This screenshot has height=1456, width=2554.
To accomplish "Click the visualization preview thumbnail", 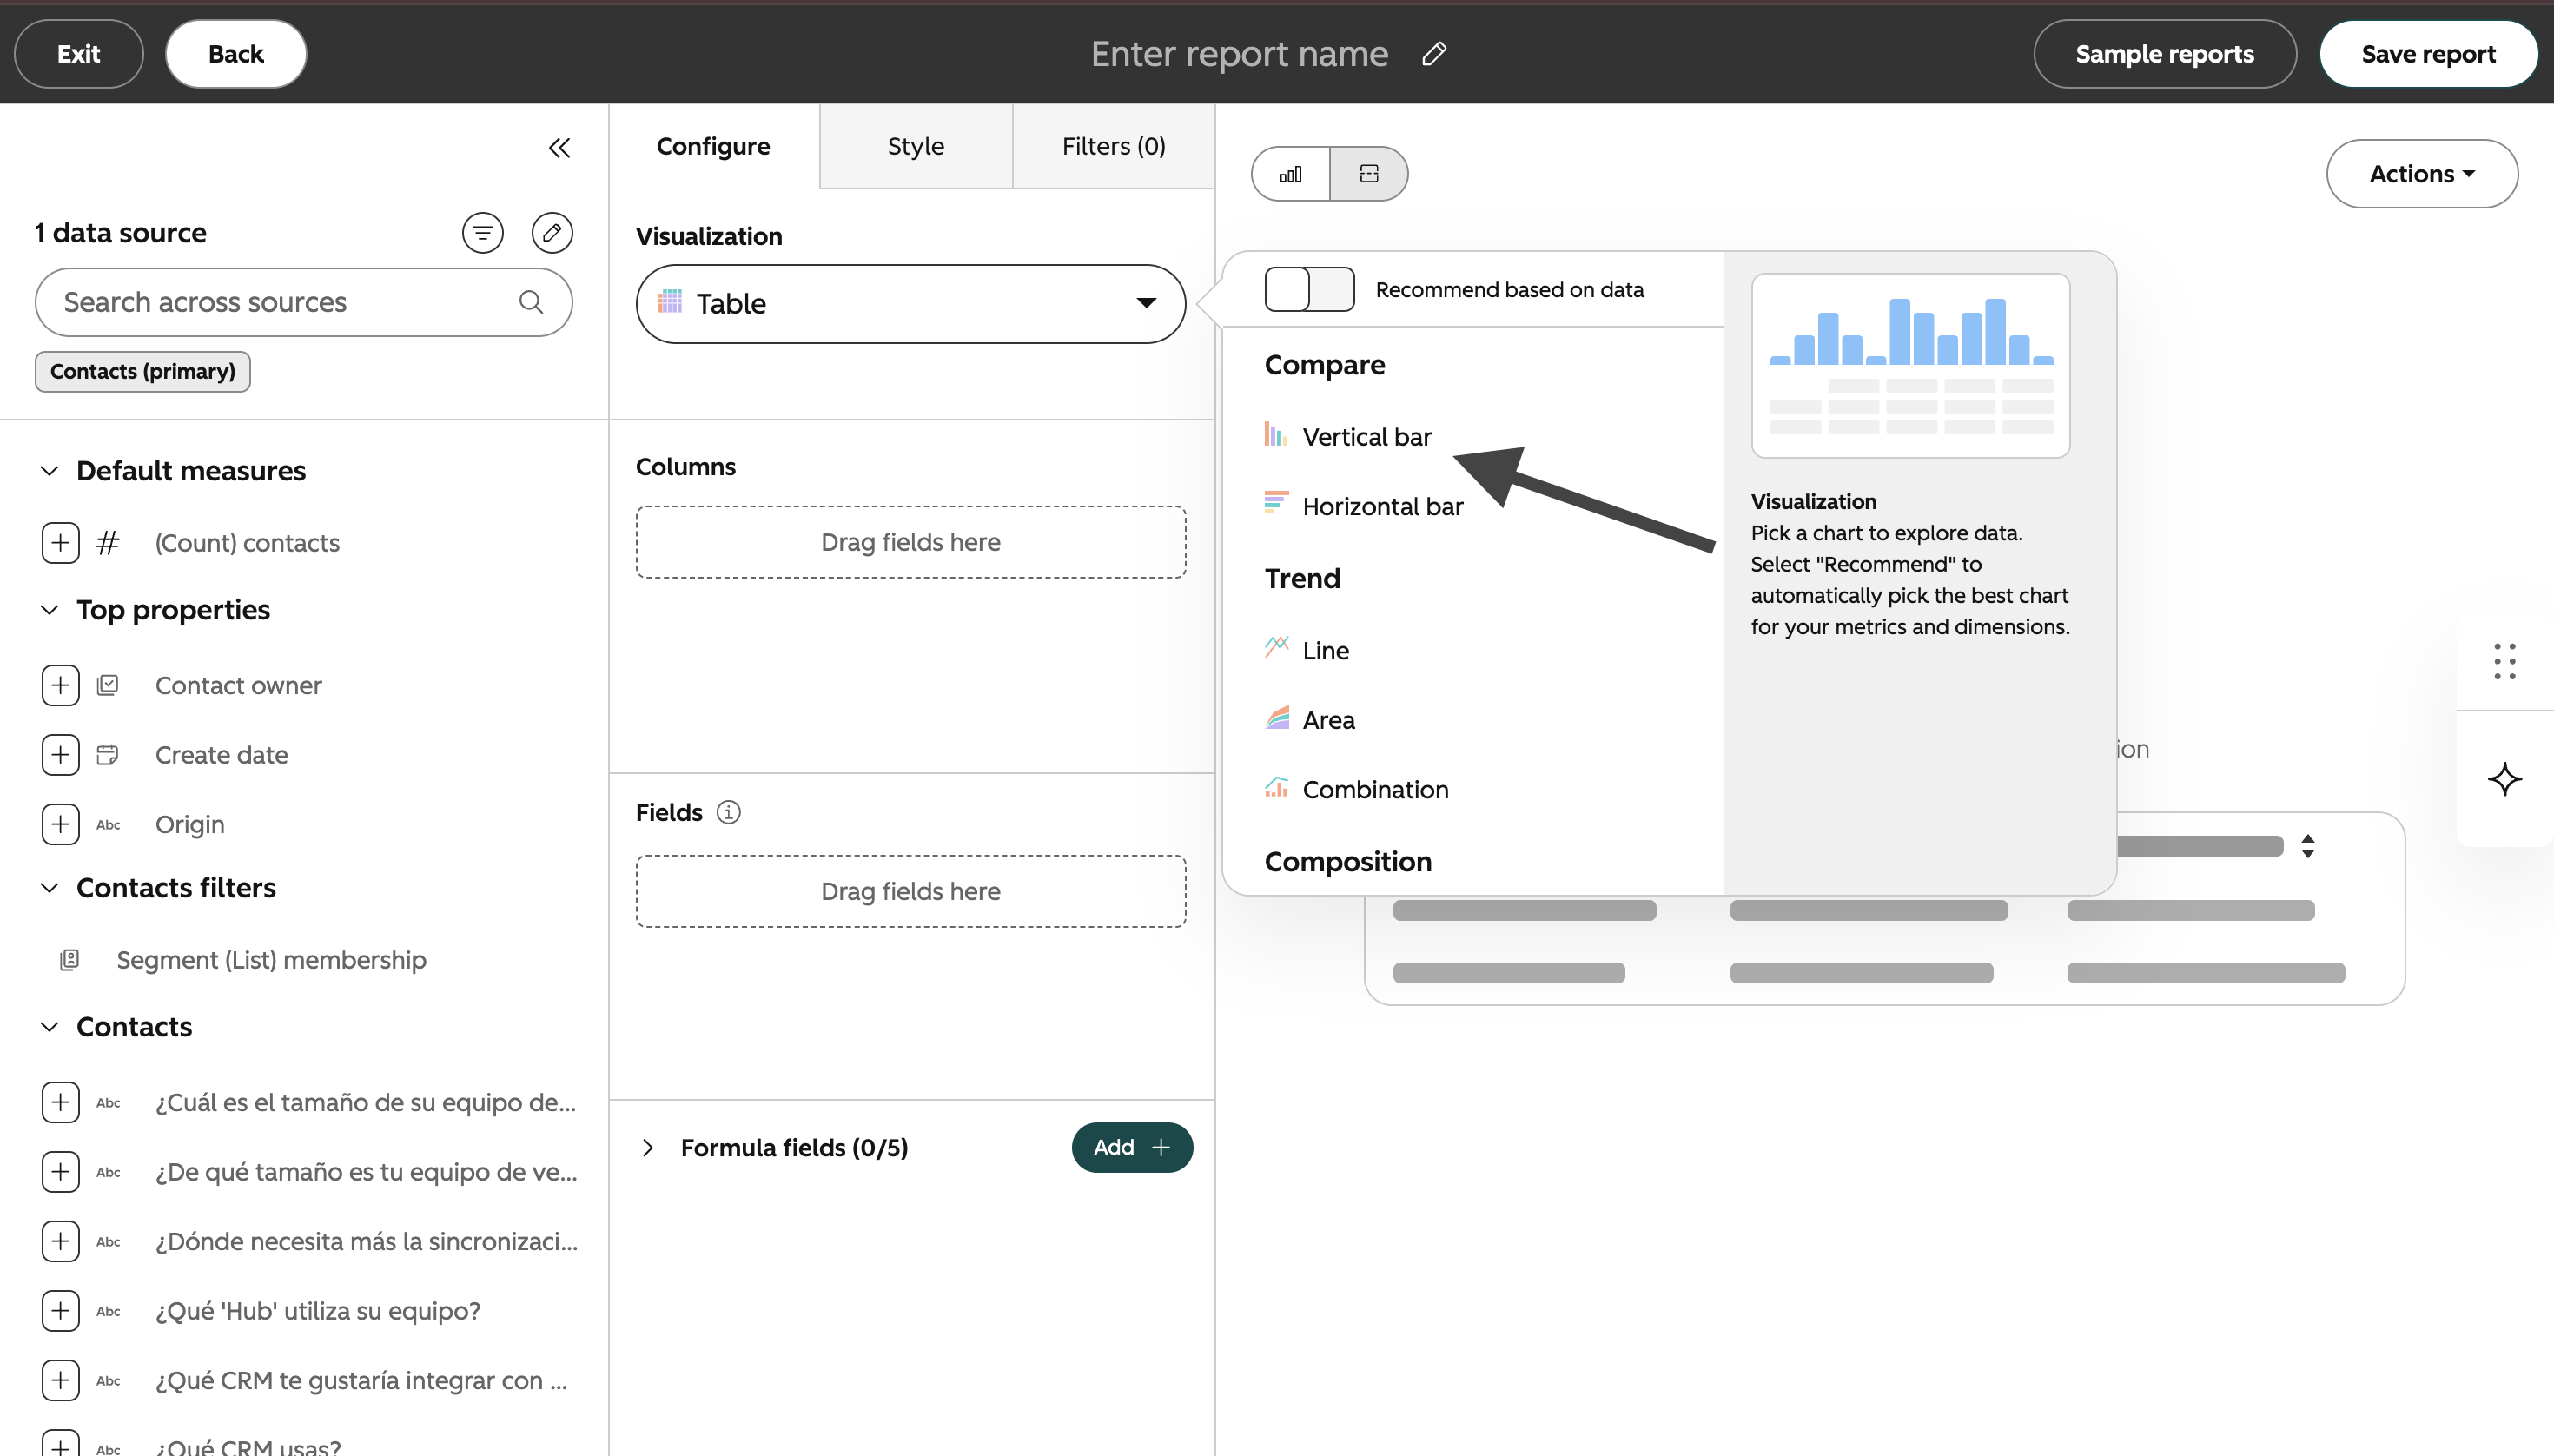I will point(1910,366).
